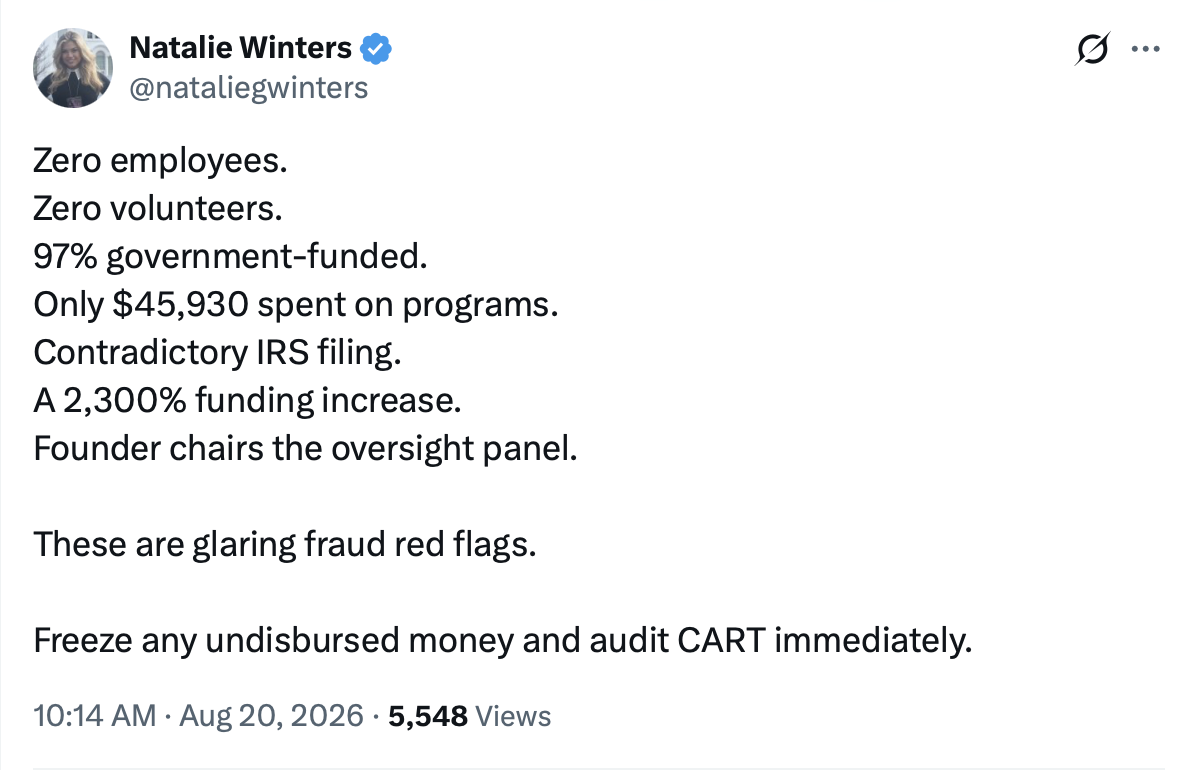Click the word 'CART' in the post
Viewport: 1194px width, 770px height.
721,641
